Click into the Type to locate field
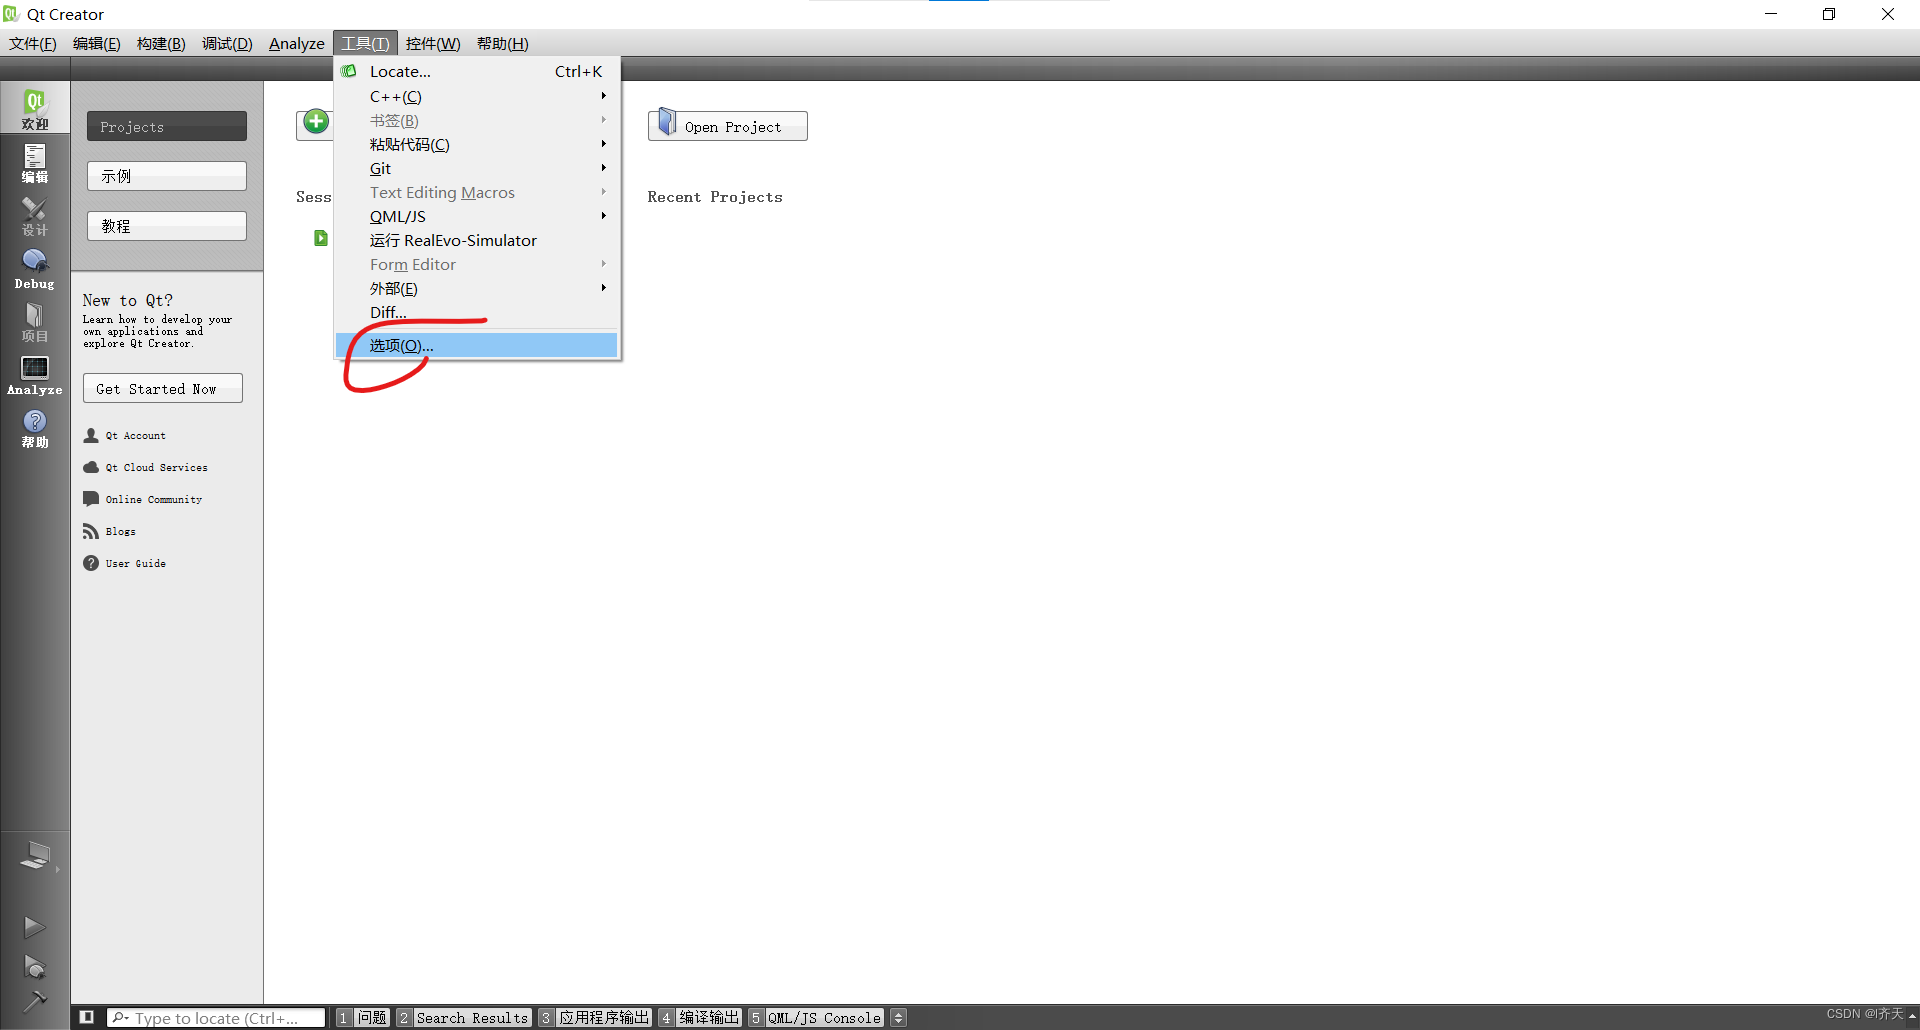Image resolution: width=1920 pixels, height=1030 pixels. click(217, 1018)
